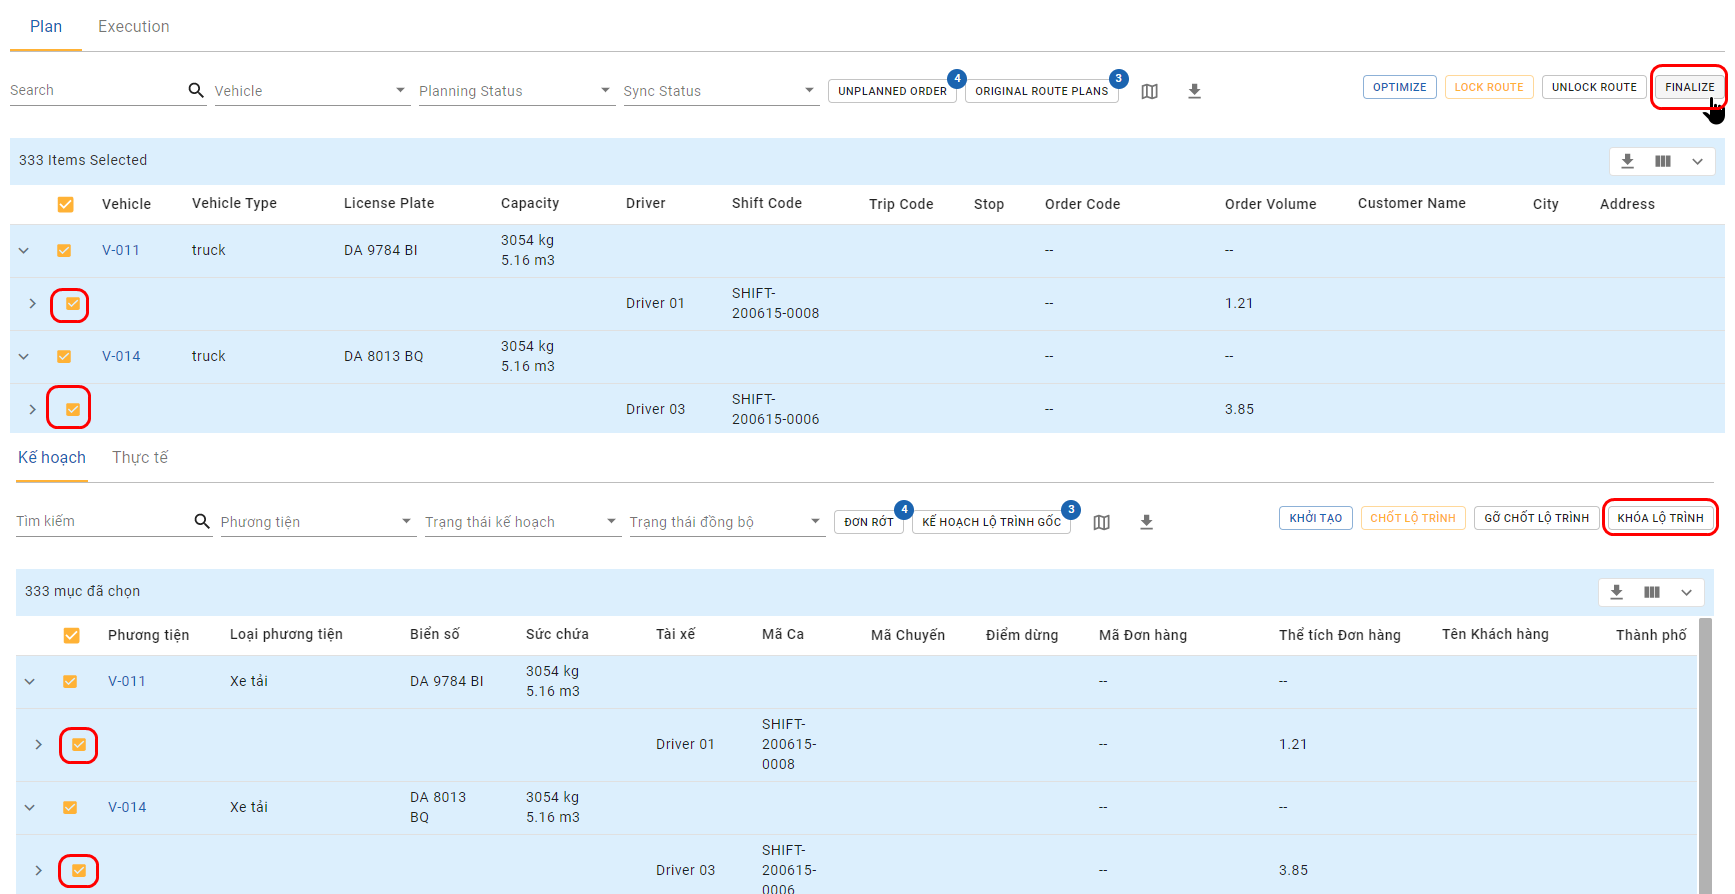Open the Planning Status dropdown
Viewport: 1735px width, 894px height.
tap(515, 91)
